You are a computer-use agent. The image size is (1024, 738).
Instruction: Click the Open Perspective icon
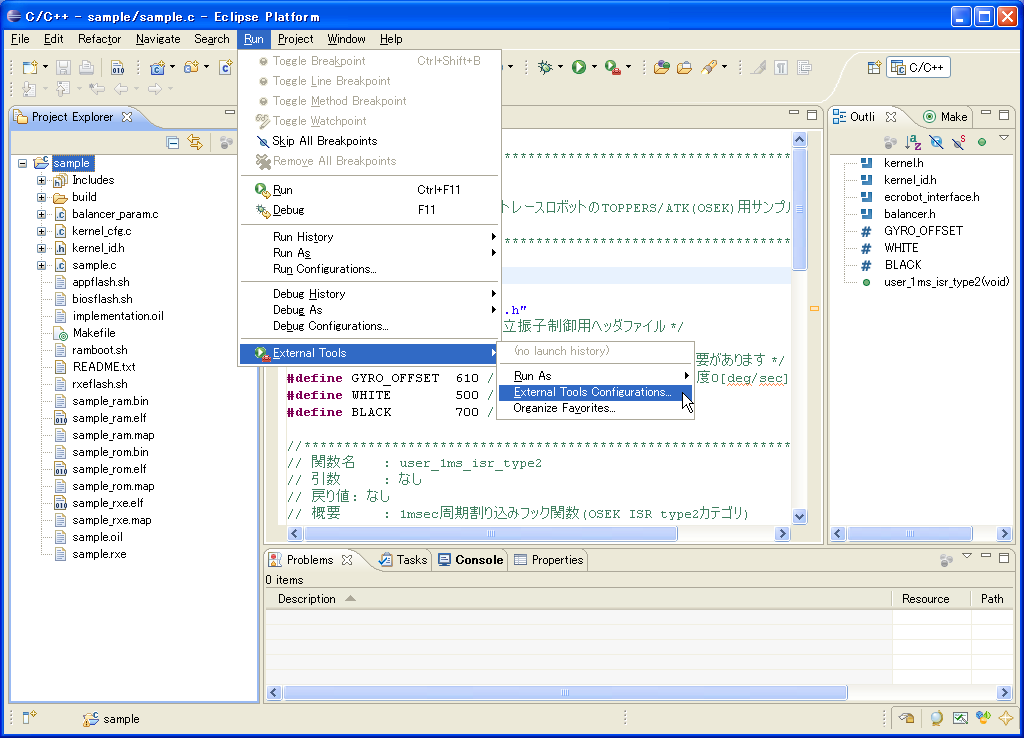click(x=874, y=67)
